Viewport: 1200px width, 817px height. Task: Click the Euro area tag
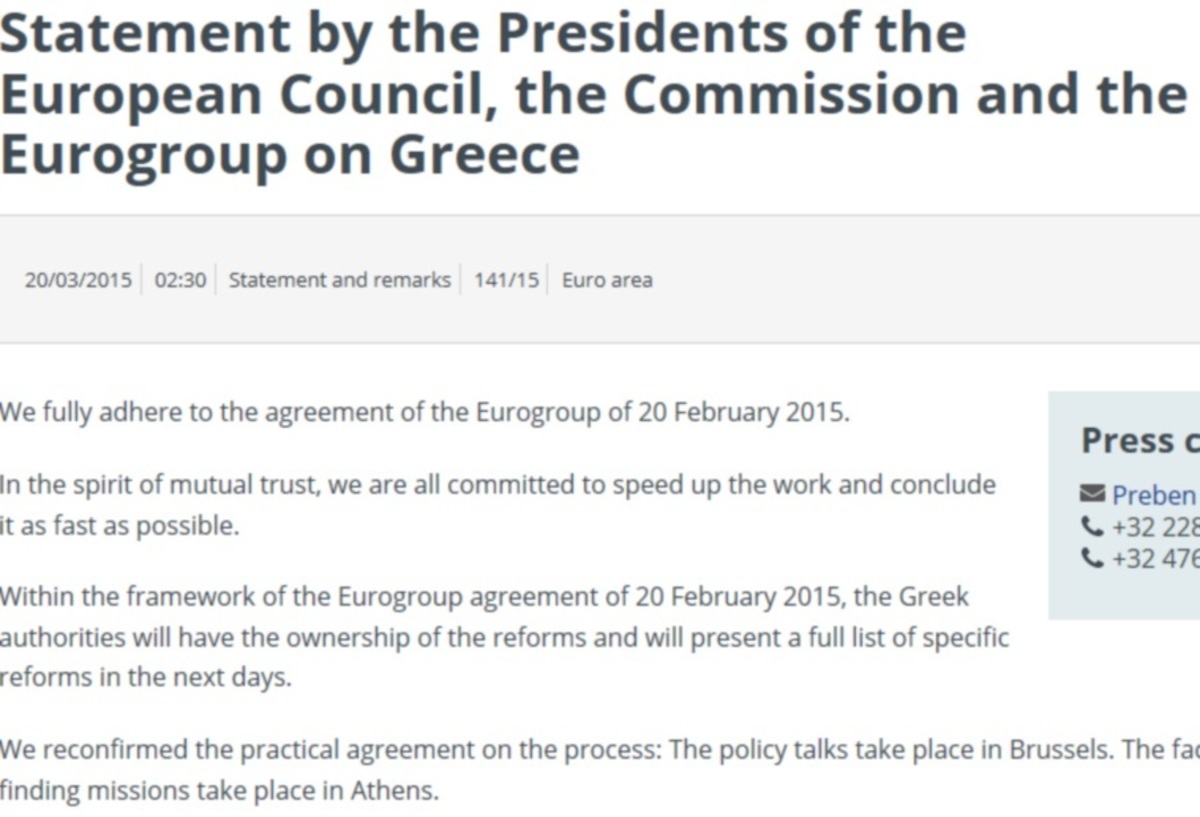[607, 280]
